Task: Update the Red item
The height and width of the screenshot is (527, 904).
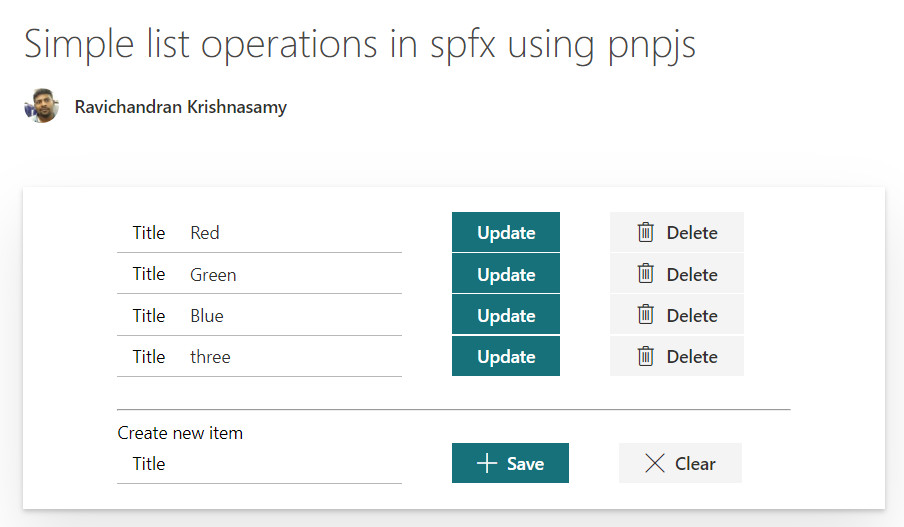Action: pyautogui.click(x=506, y=232)
